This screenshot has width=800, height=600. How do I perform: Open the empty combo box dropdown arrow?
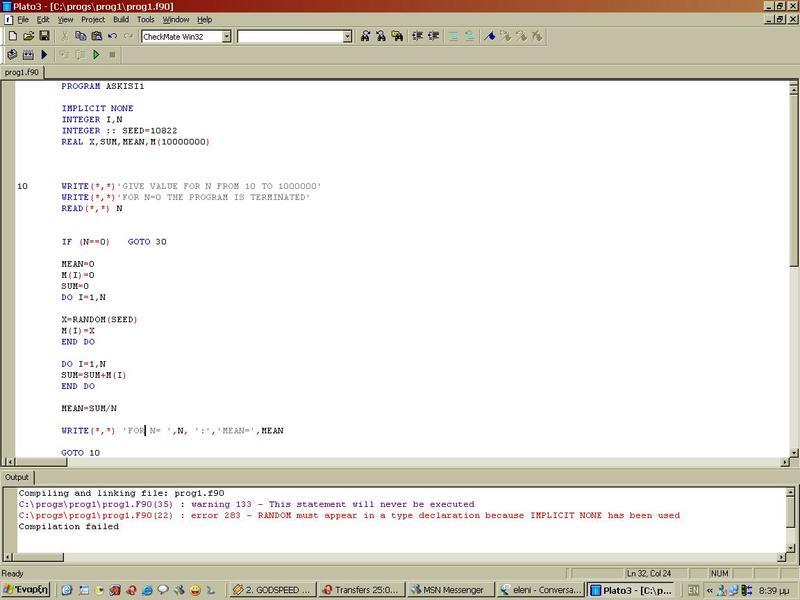[347, 36]
